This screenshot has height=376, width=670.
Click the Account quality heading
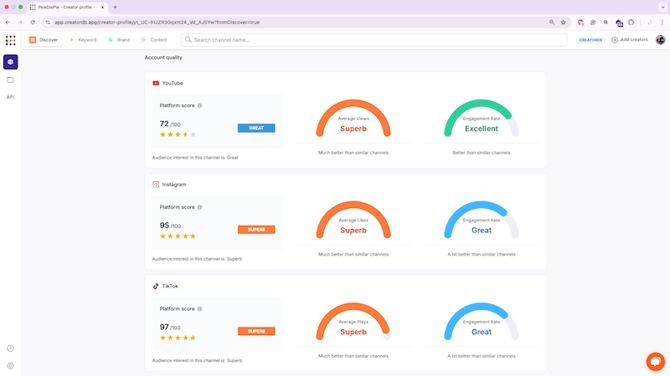[163, 57]
